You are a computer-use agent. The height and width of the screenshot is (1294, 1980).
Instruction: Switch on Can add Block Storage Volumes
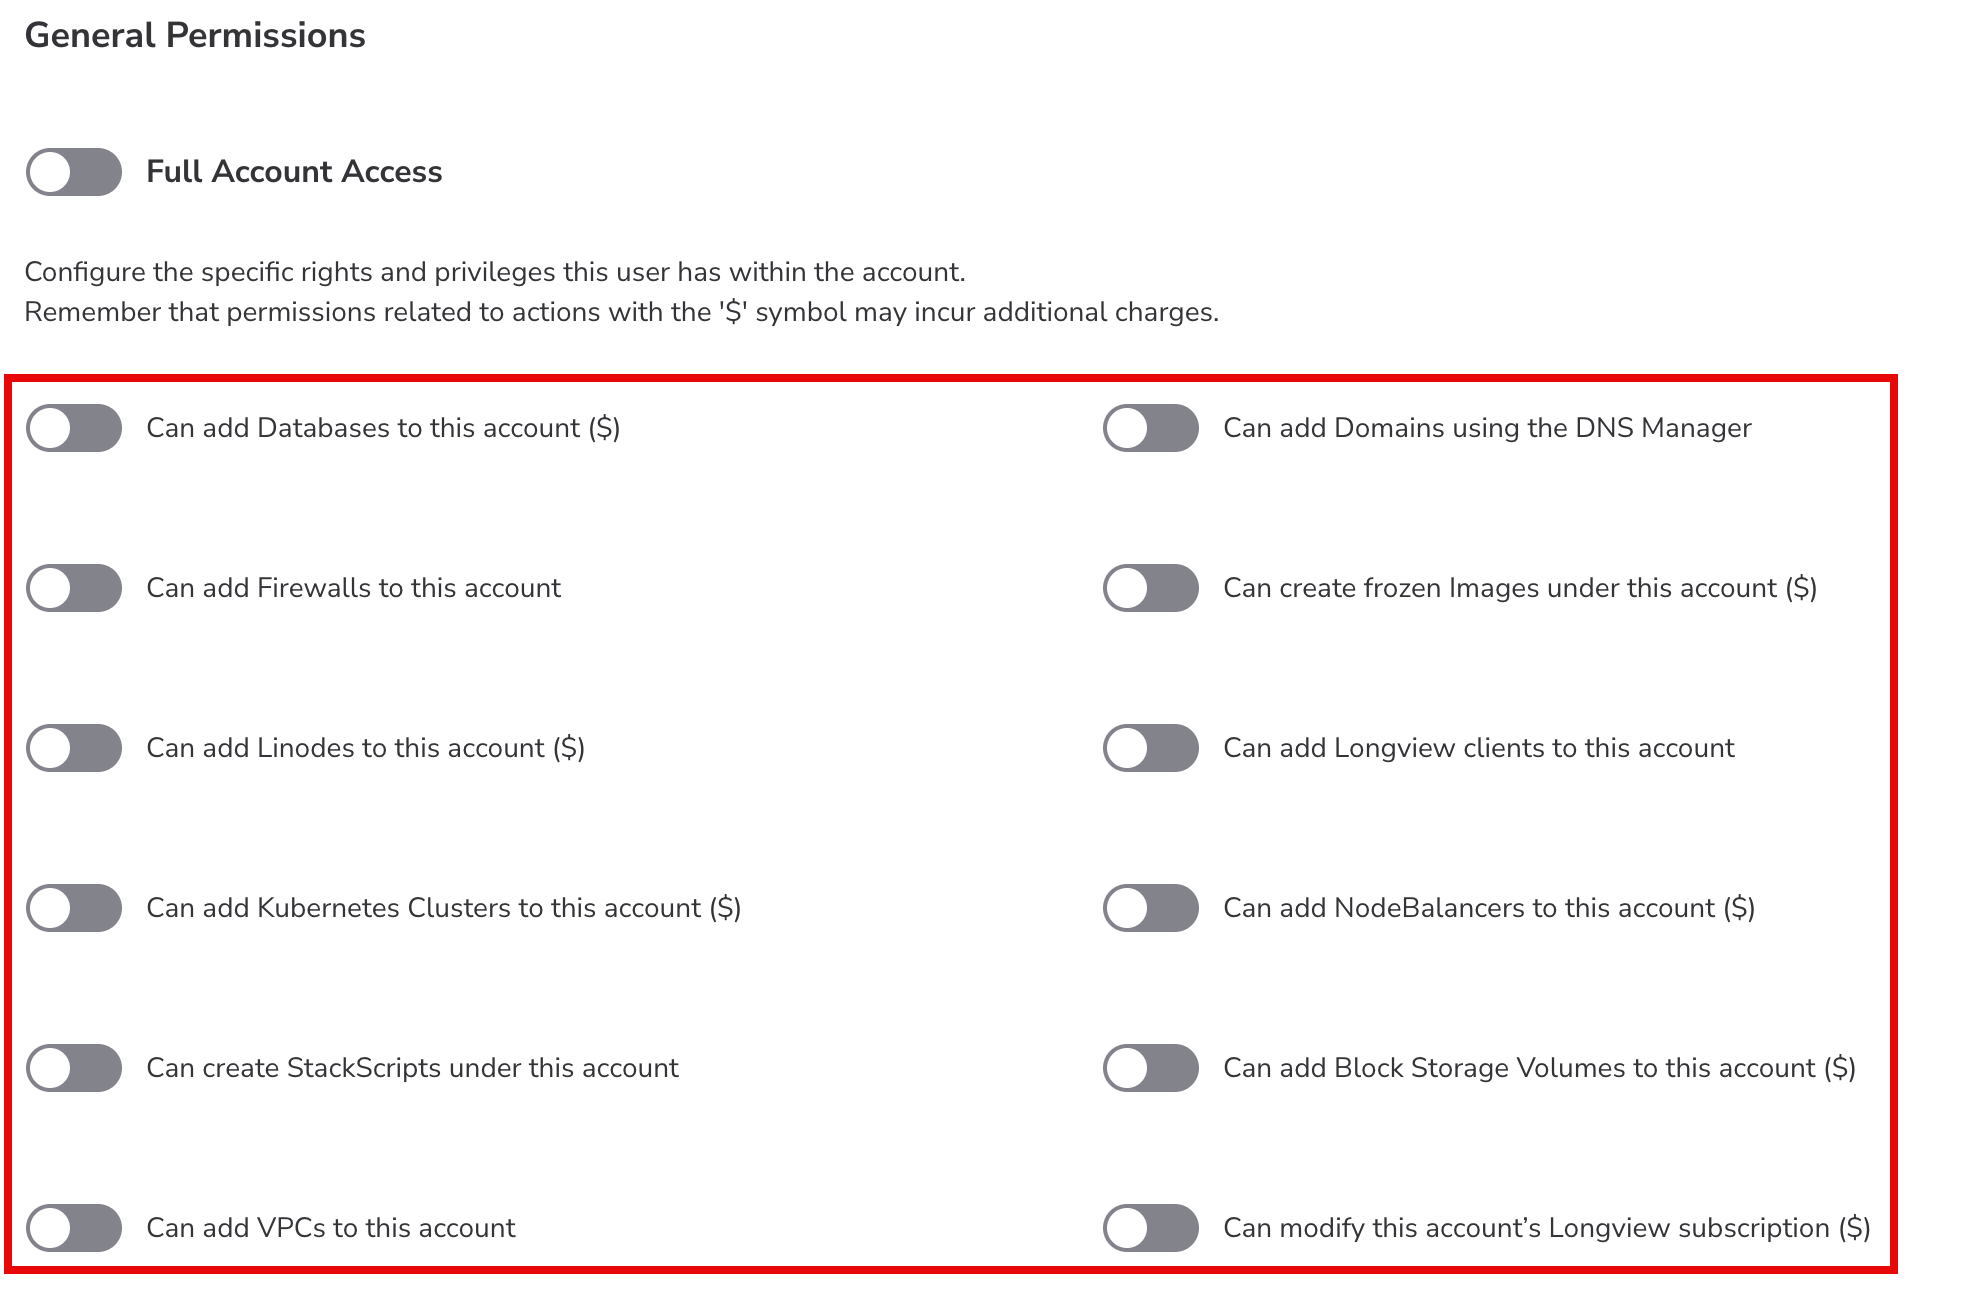tap(1150, 1068)
